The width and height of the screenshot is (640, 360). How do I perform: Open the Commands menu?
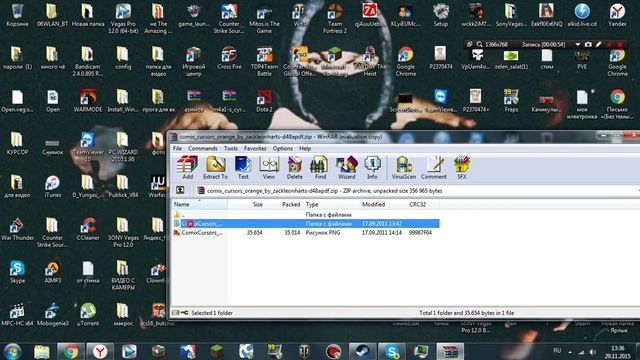coord(202,149)
